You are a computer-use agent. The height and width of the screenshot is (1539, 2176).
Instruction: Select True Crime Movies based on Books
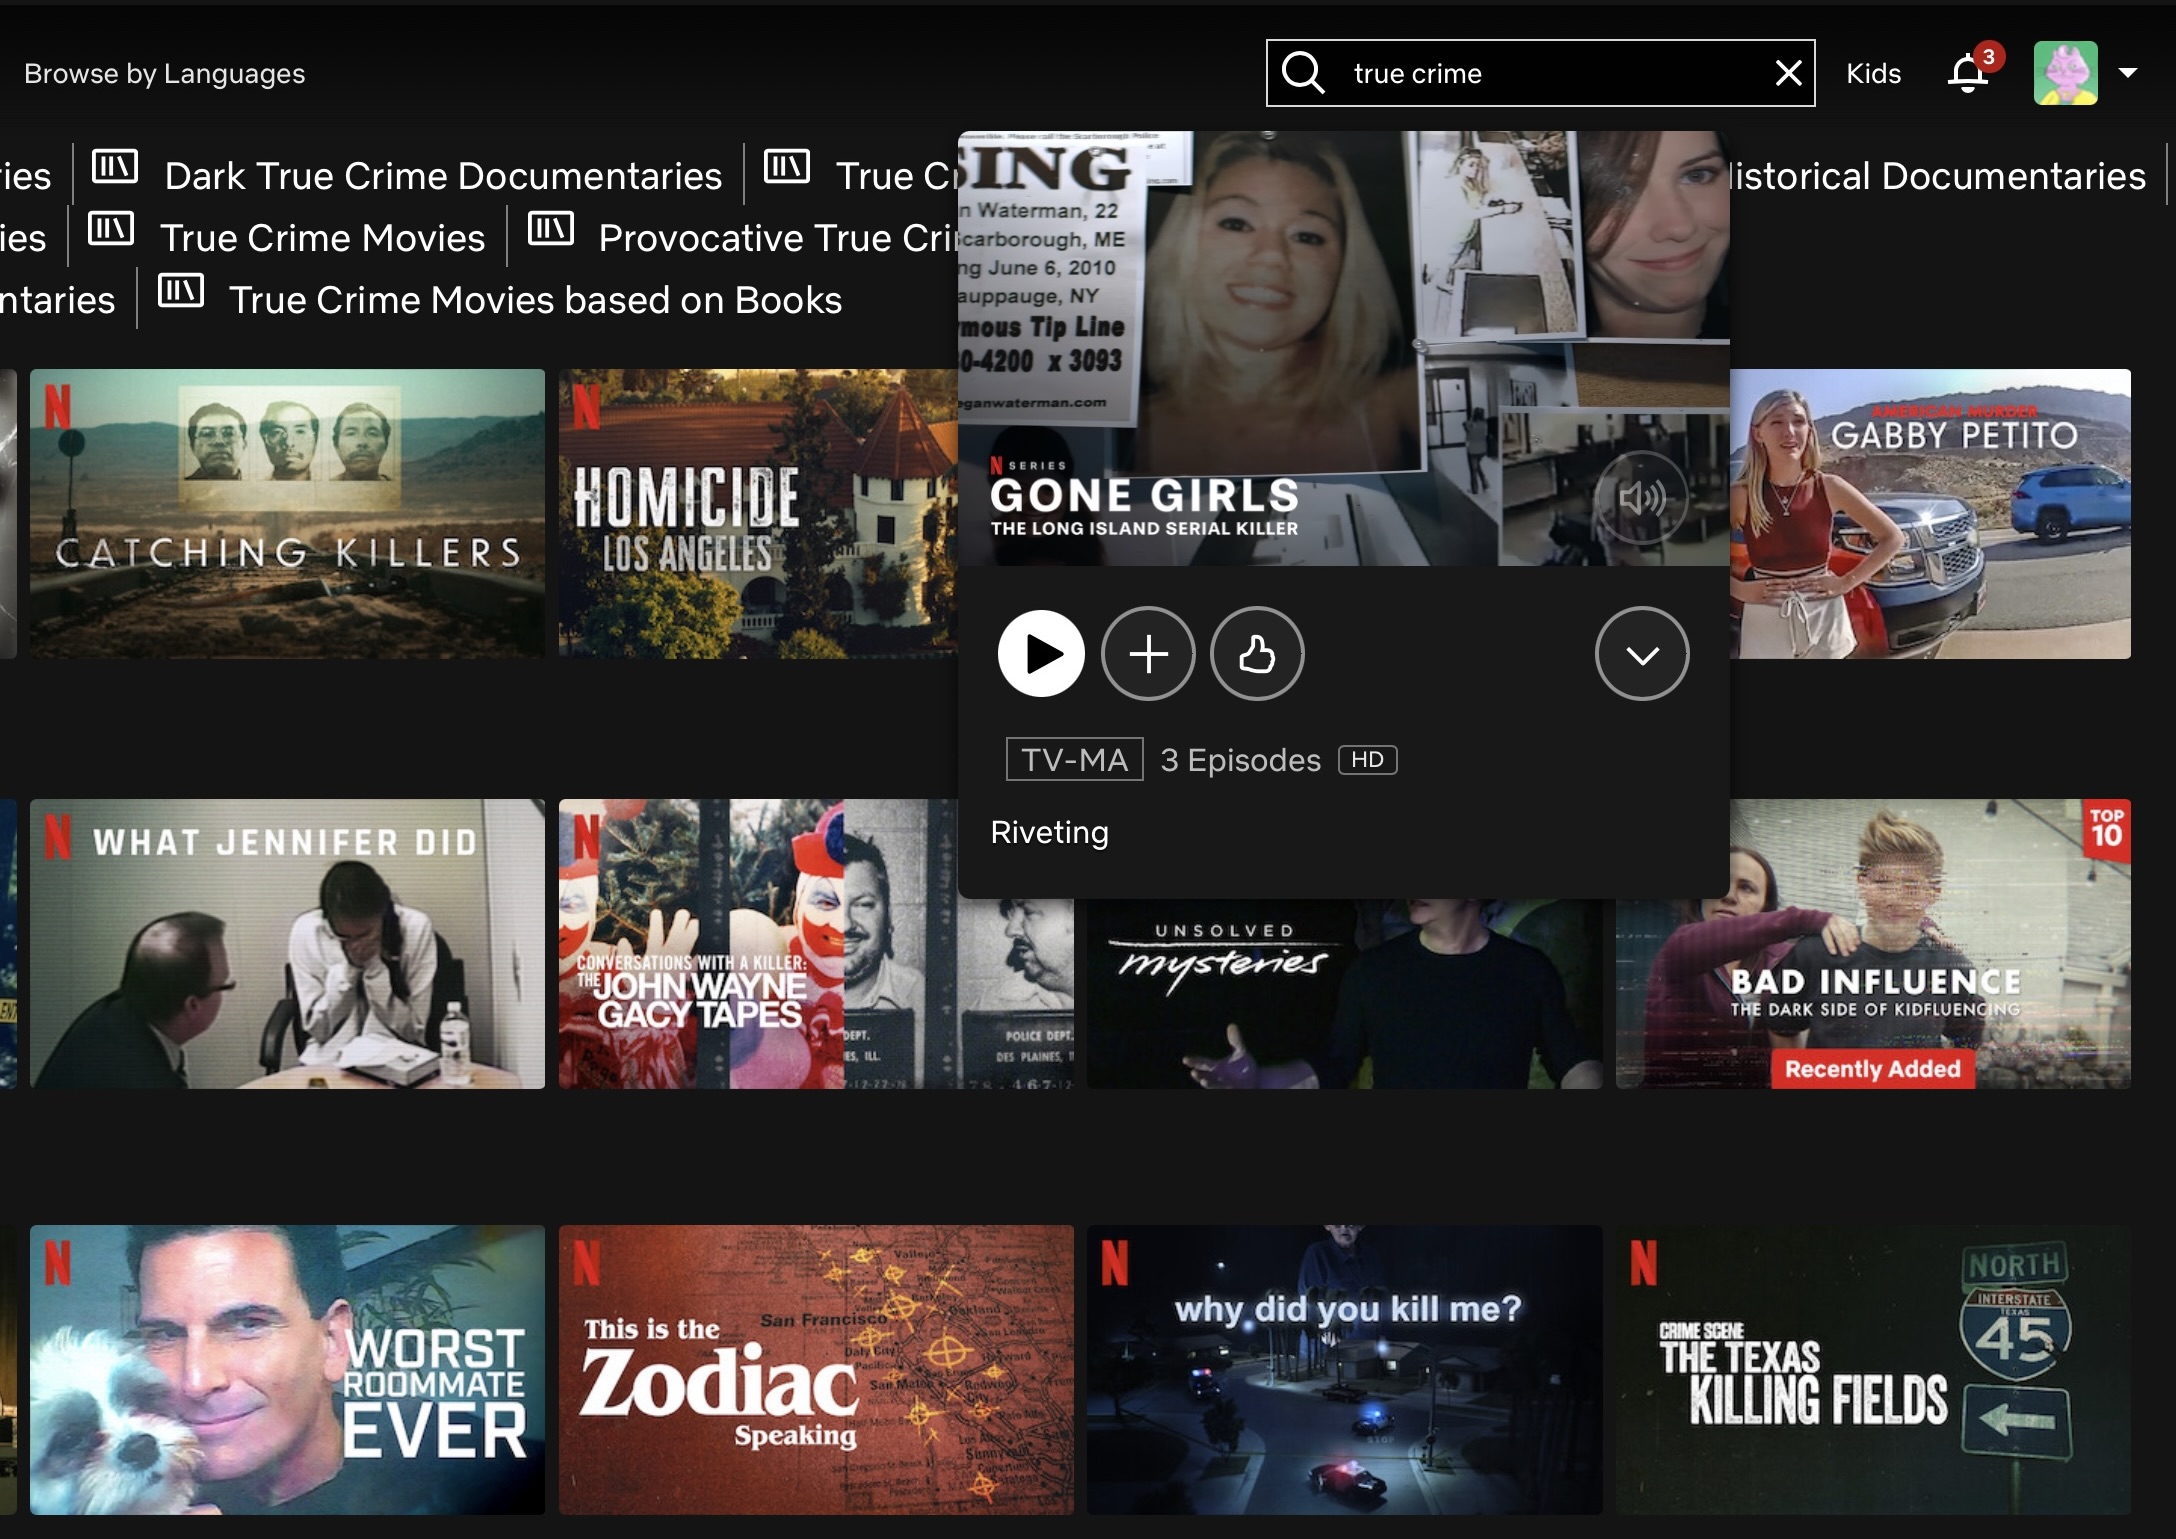point(536,300)
